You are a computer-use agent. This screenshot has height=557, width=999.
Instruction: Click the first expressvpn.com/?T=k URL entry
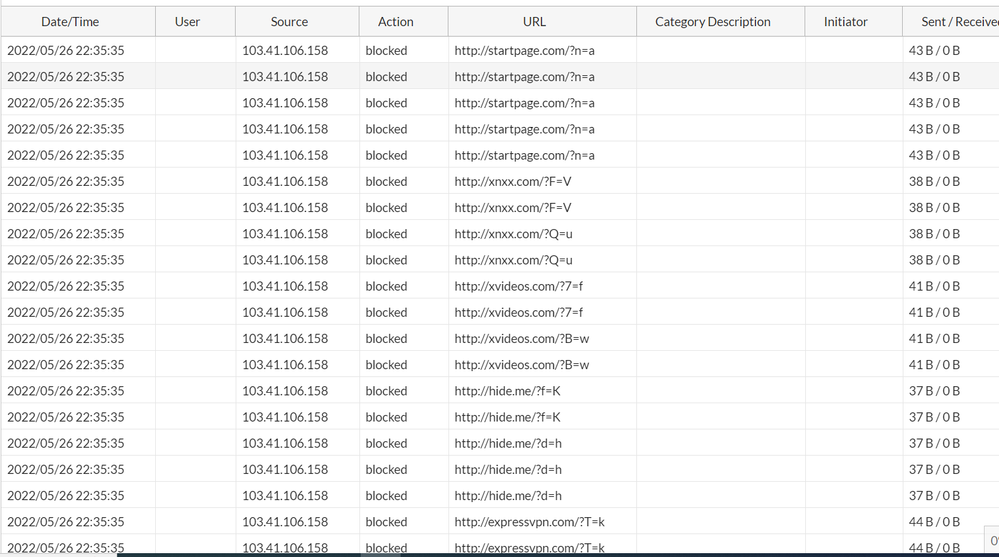click(x=529, y=522)
